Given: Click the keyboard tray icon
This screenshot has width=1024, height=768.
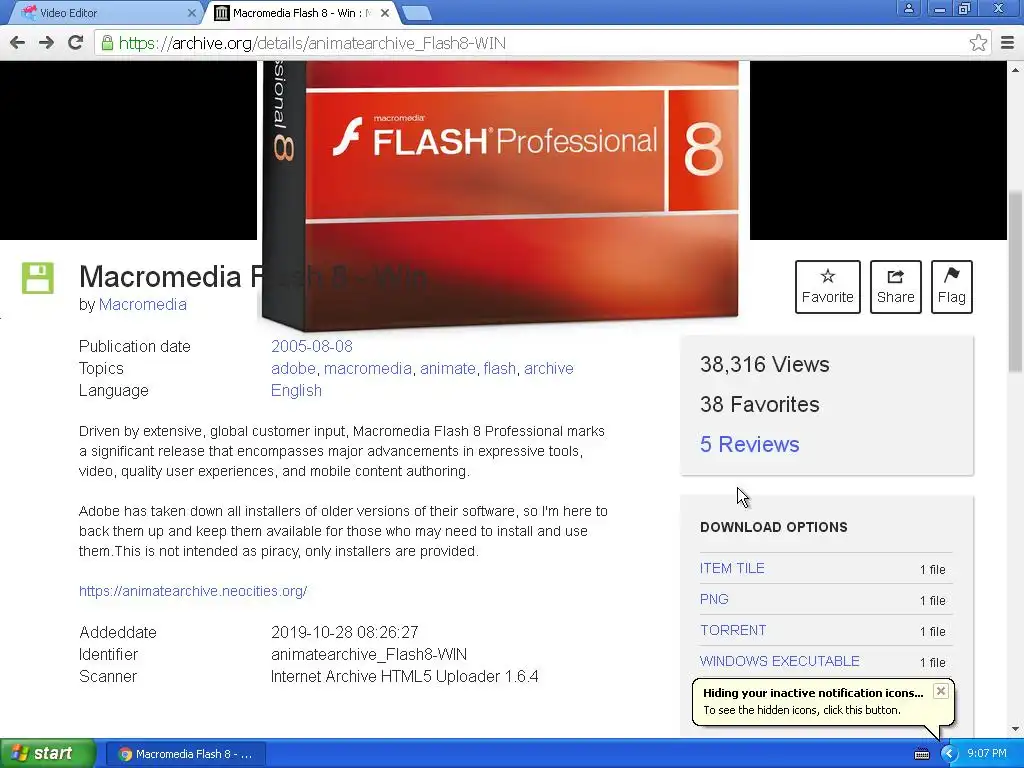Looking at the screenshot, I should [x=921, y=754].
